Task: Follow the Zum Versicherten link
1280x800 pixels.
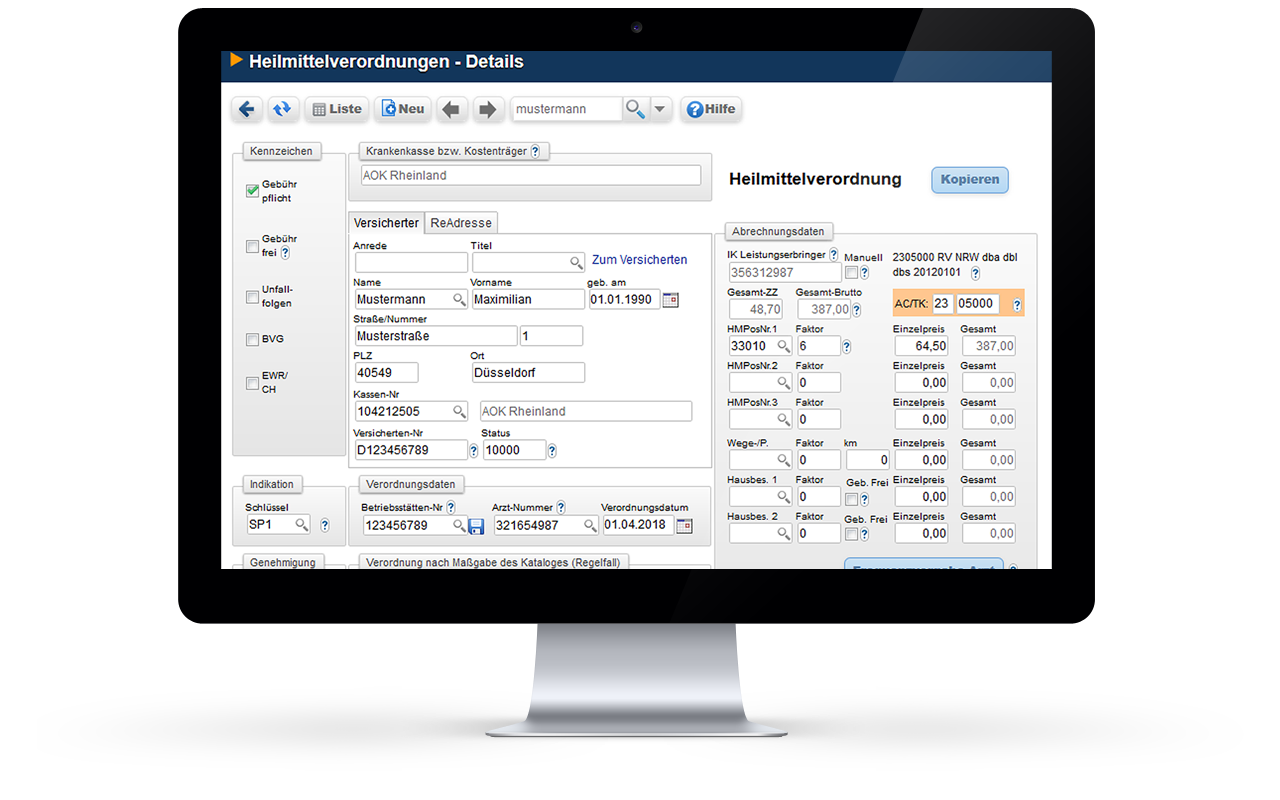Action: (639, 260)
